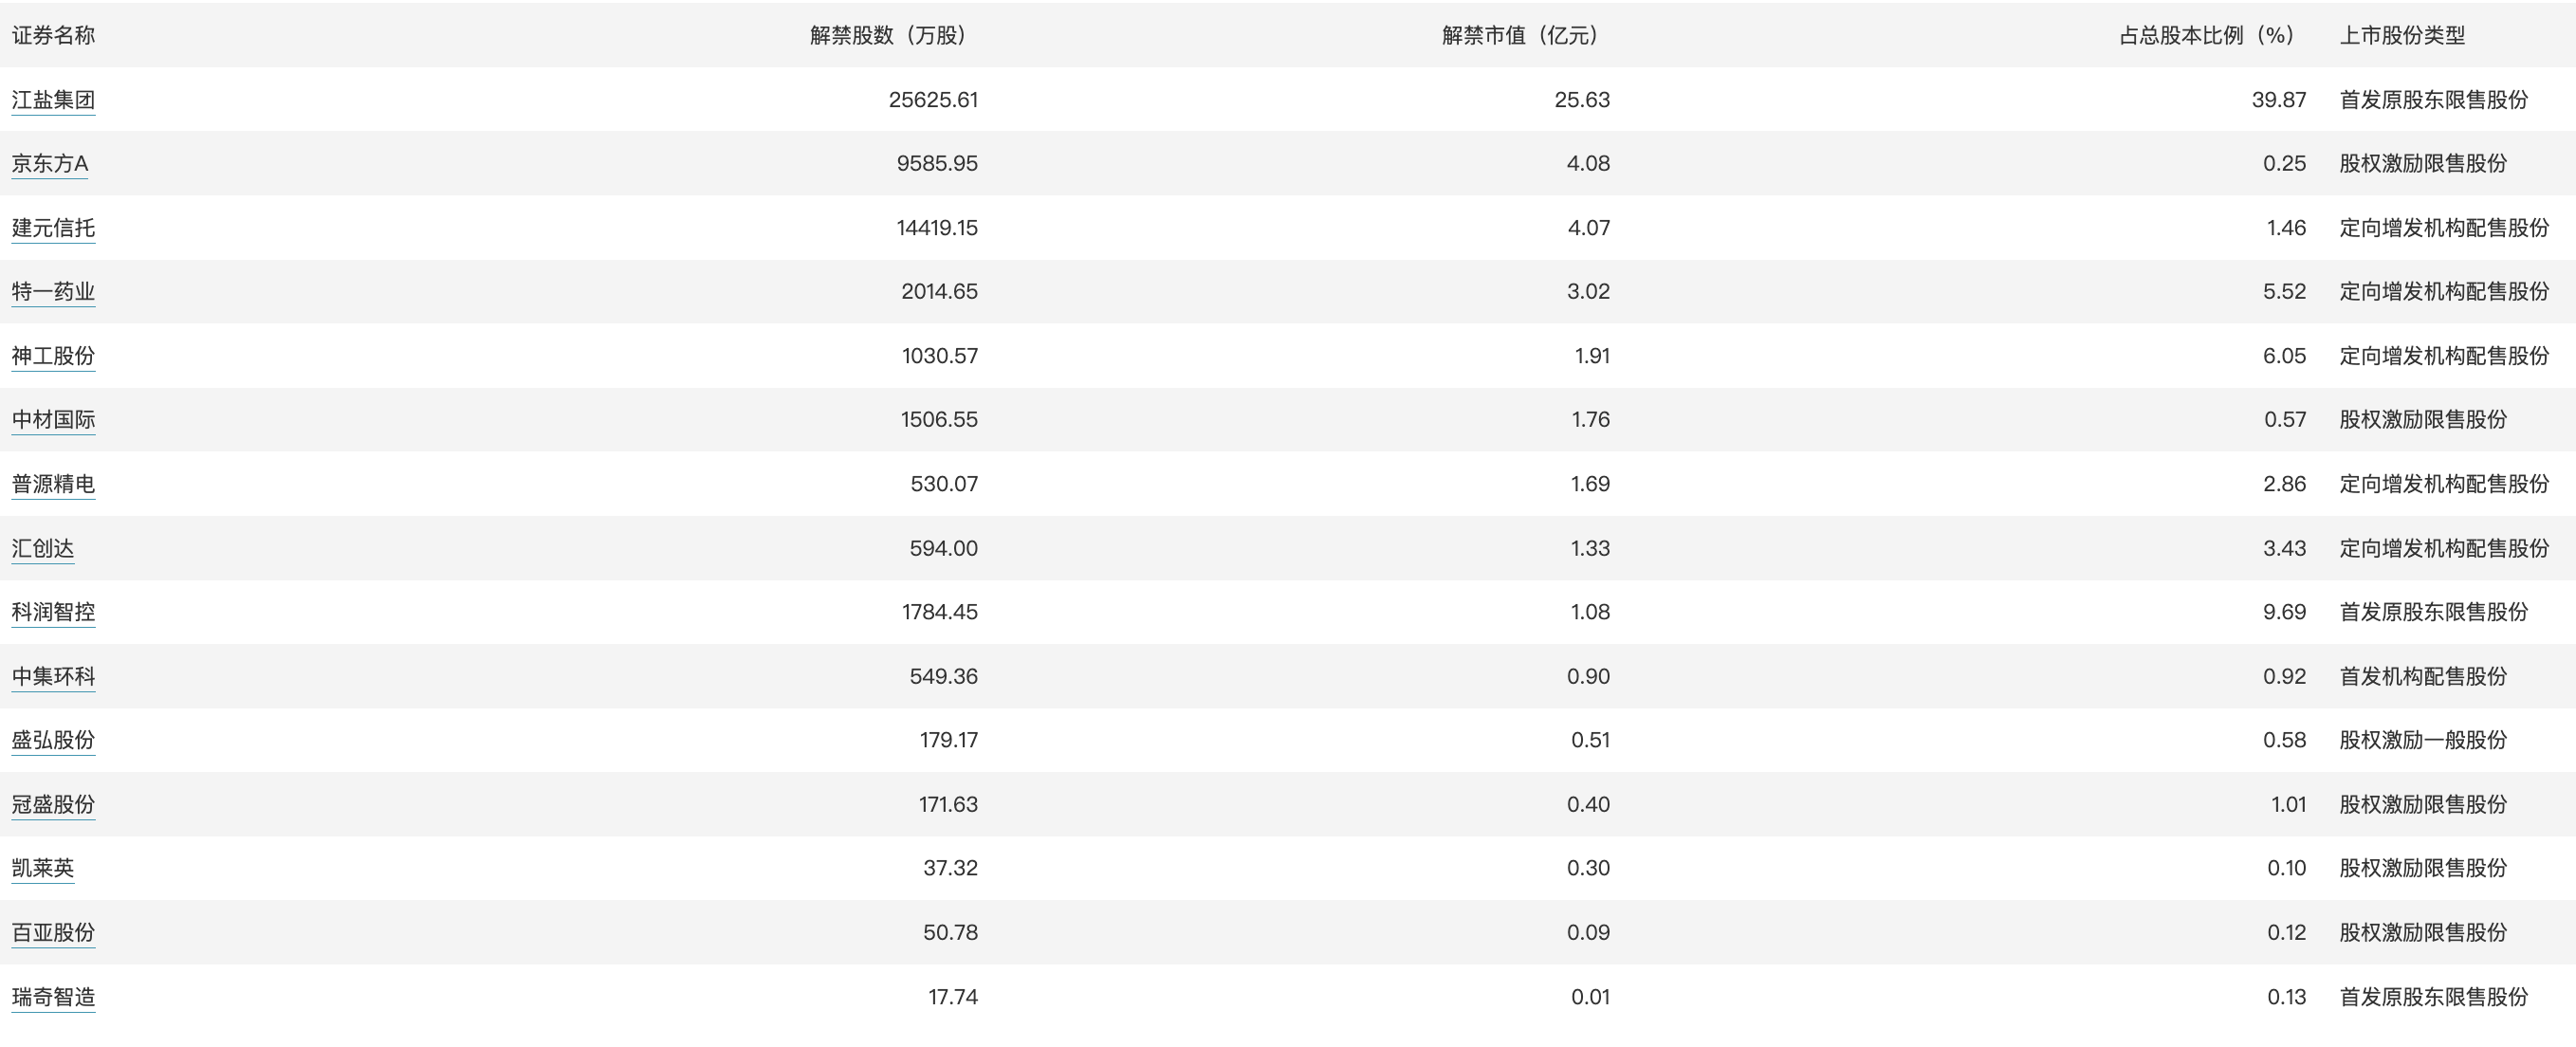Select the 科润智控 security link
The image size is (2576, 1047).
pos(53,612)
